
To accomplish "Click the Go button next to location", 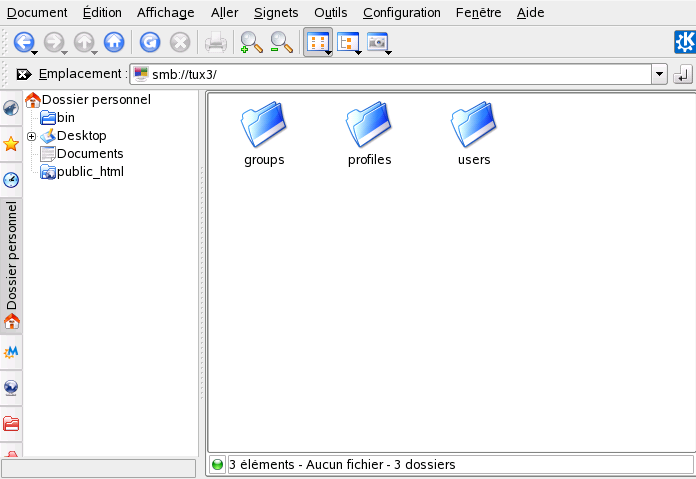I will 683,74.
